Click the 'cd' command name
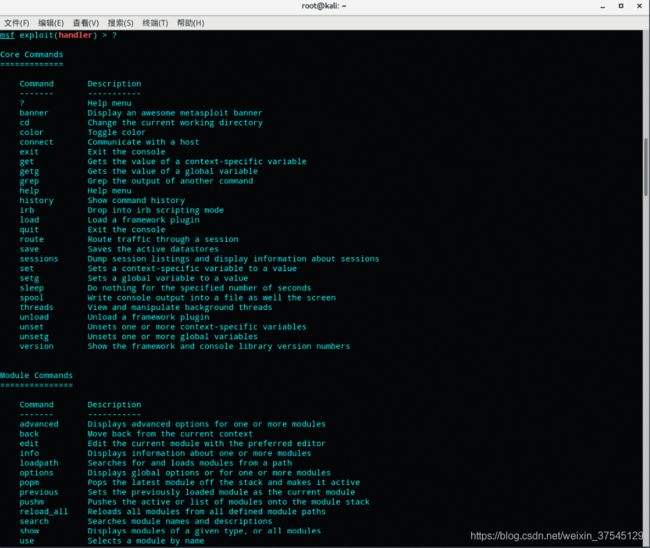The image size is (650, 548). click(24, 123)
